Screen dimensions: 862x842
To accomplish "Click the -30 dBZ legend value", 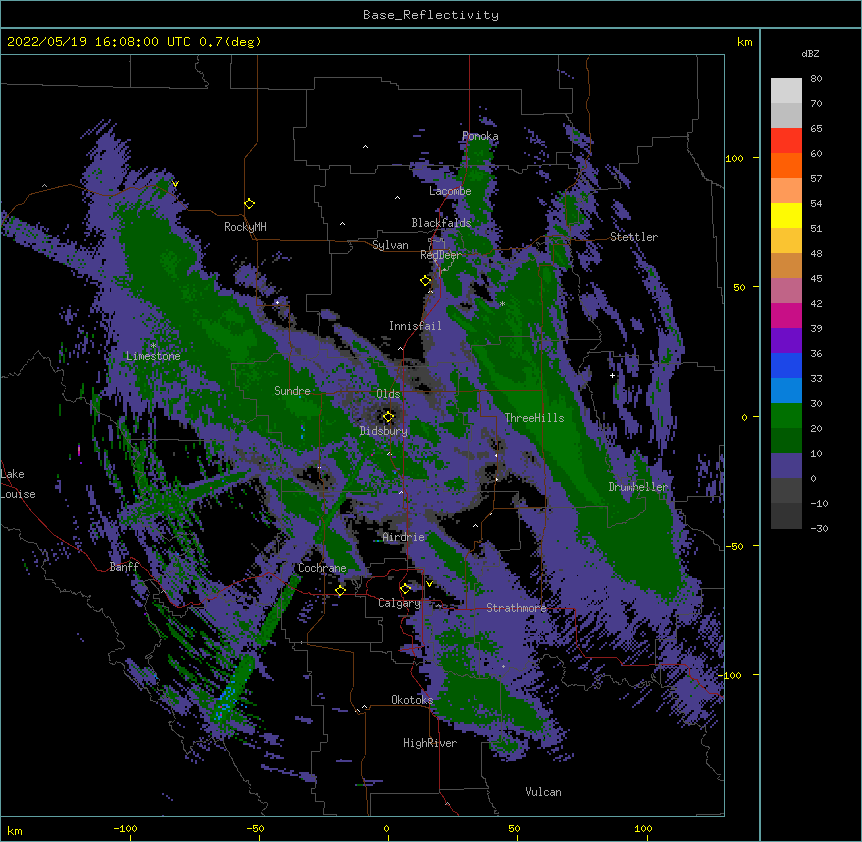I will 819,528.
